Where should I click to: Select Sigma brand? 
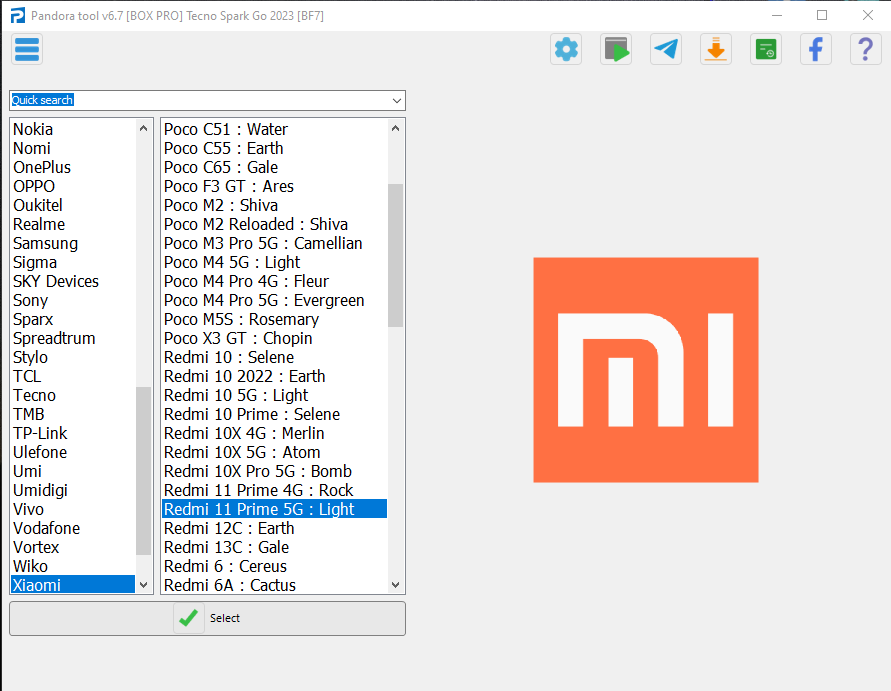click(73, 262)
